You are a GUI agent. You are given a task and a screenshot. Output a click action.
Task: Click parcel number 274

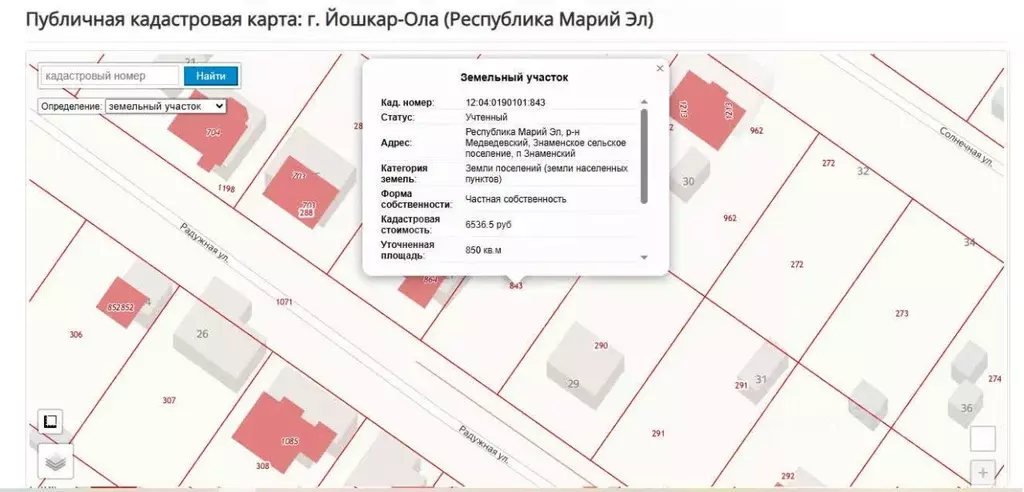coord(995,379)
